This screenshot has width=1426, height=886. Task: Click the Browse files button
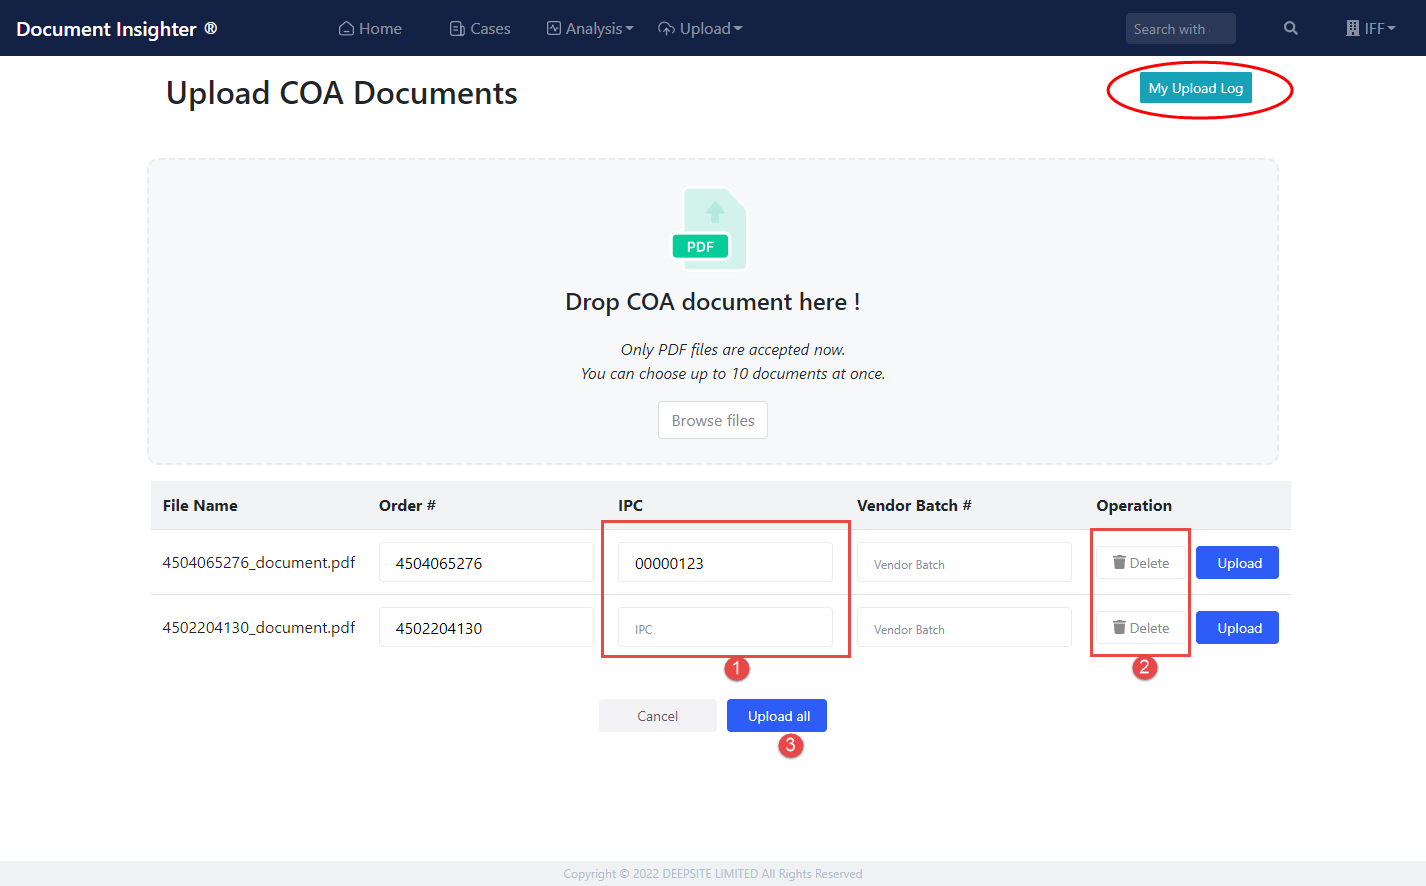[x=712, y=421]
